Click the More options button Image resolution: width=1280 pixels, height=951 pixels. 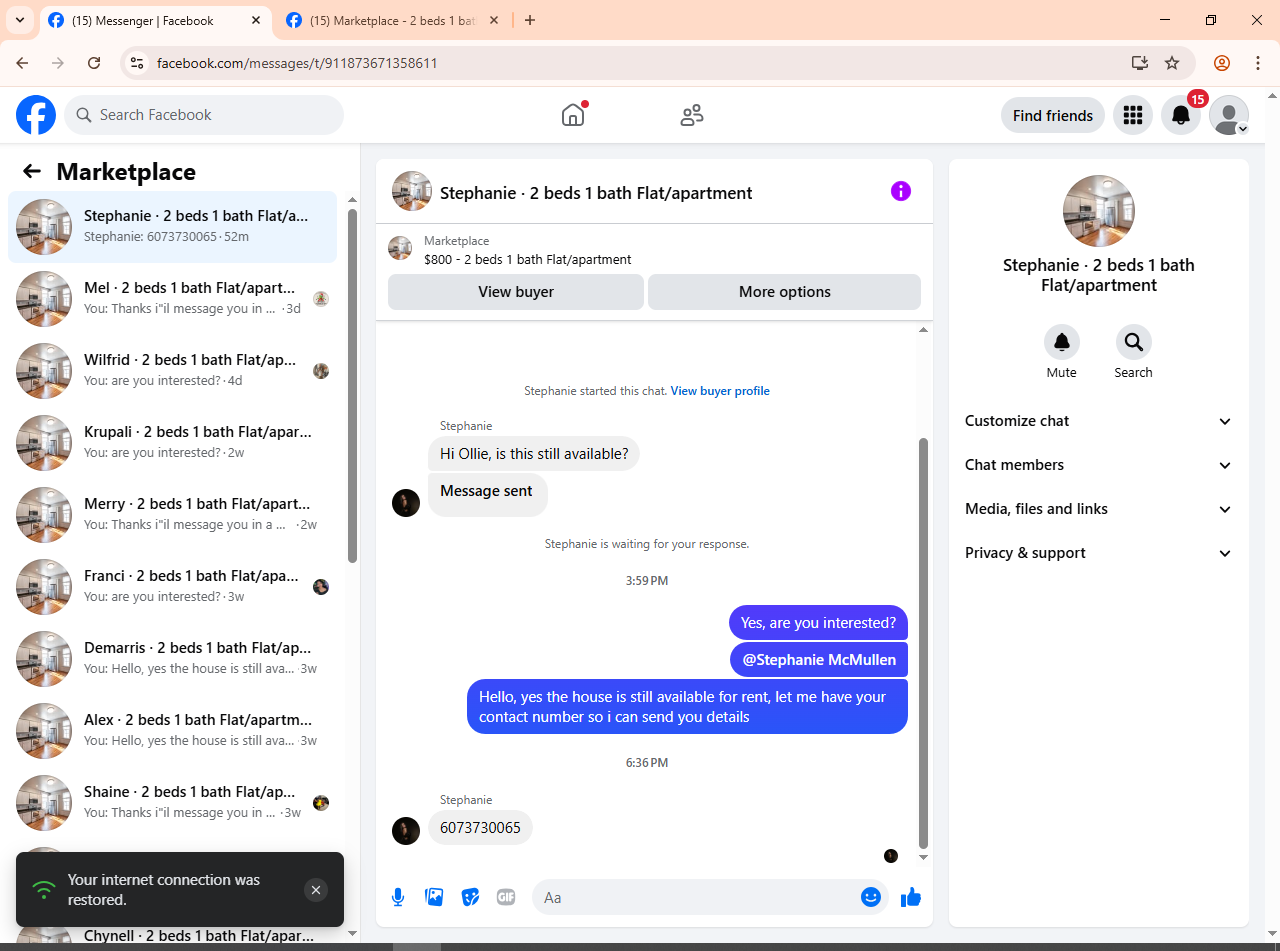[785, 292]
